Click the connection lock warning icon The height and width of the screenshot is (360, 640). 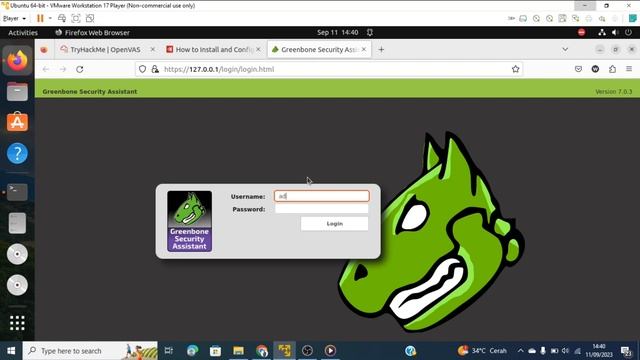coord(155,69)
